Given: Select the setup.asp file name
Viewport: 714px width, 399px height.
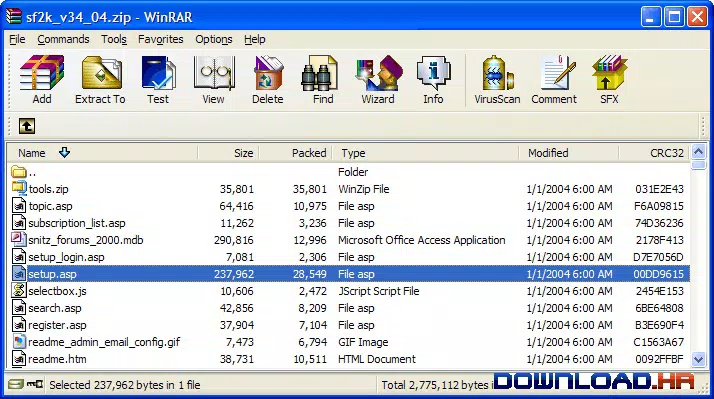Looking at the screenshot, I should click(52, 274).
